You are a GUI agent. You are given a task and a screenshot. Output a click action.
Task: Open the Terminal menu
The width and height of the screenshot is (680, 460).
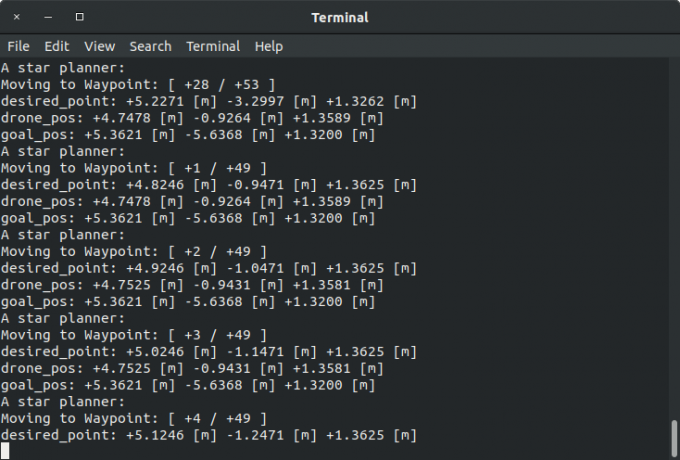coord(213,46)
